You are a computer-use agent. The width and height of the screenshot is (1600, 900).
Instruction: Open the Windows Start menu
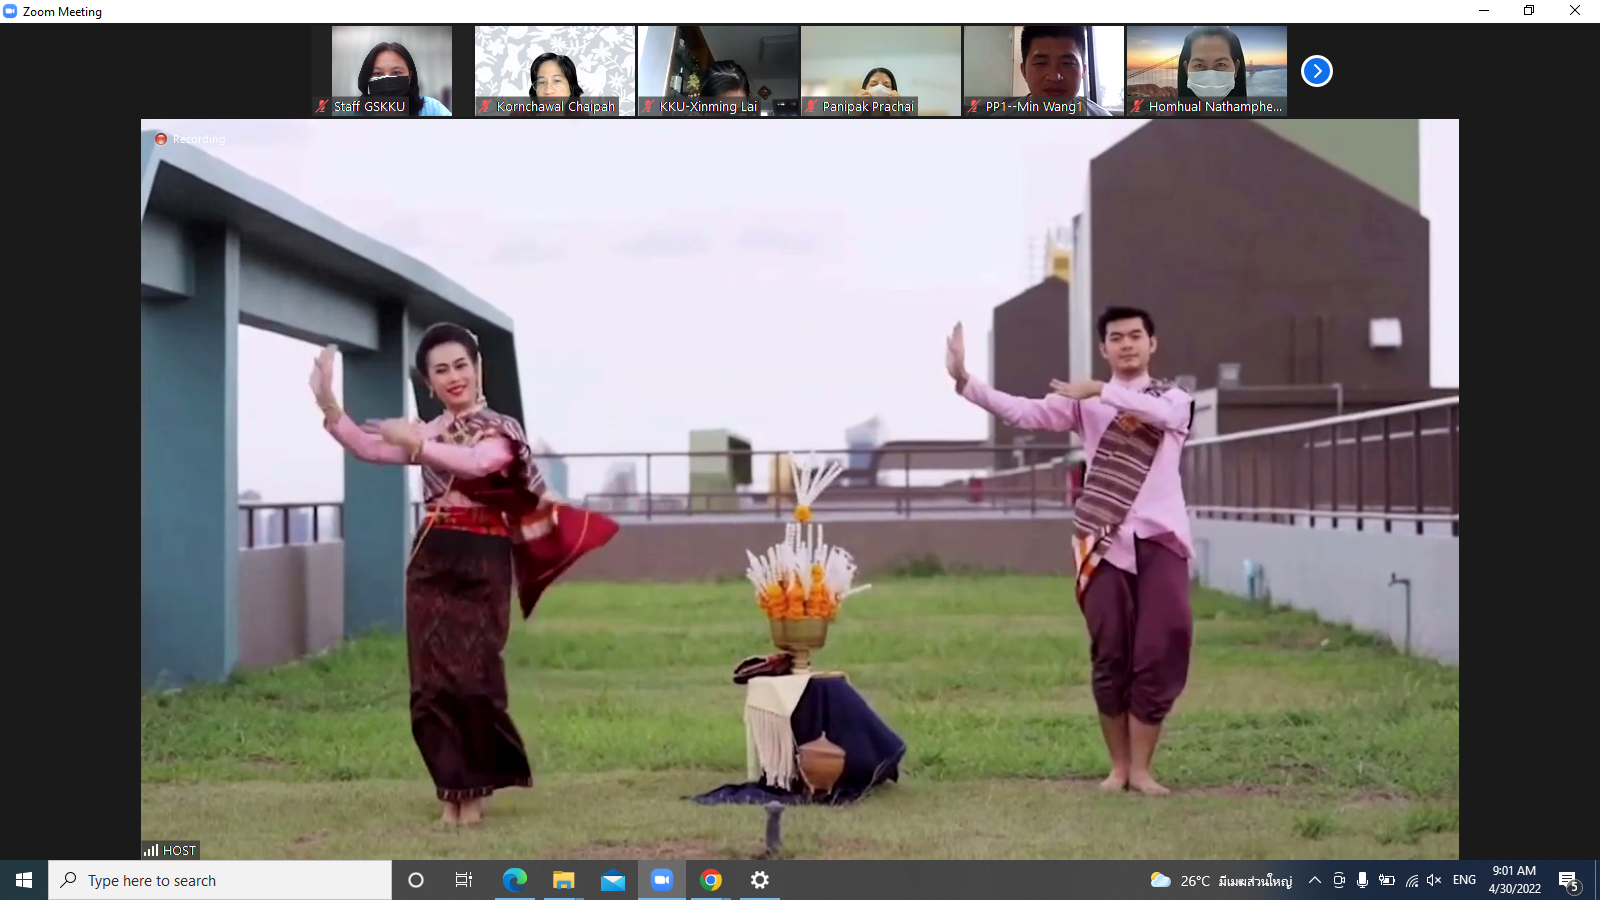(24, 880)
